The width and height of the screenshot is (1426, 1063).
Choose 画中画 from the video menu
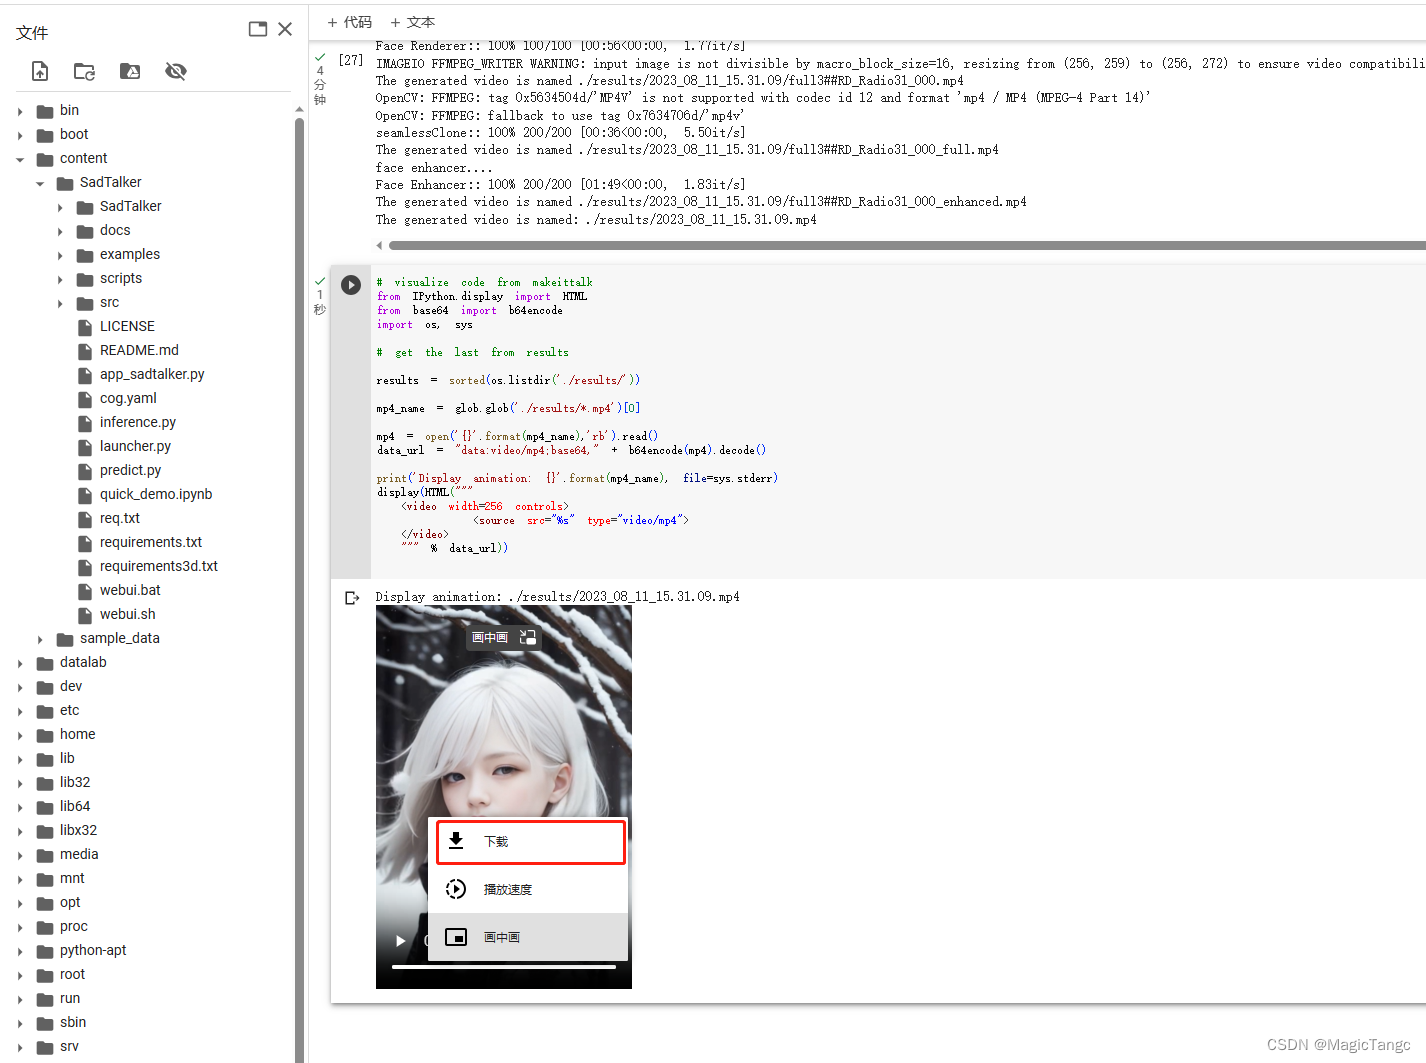point(528,937)
